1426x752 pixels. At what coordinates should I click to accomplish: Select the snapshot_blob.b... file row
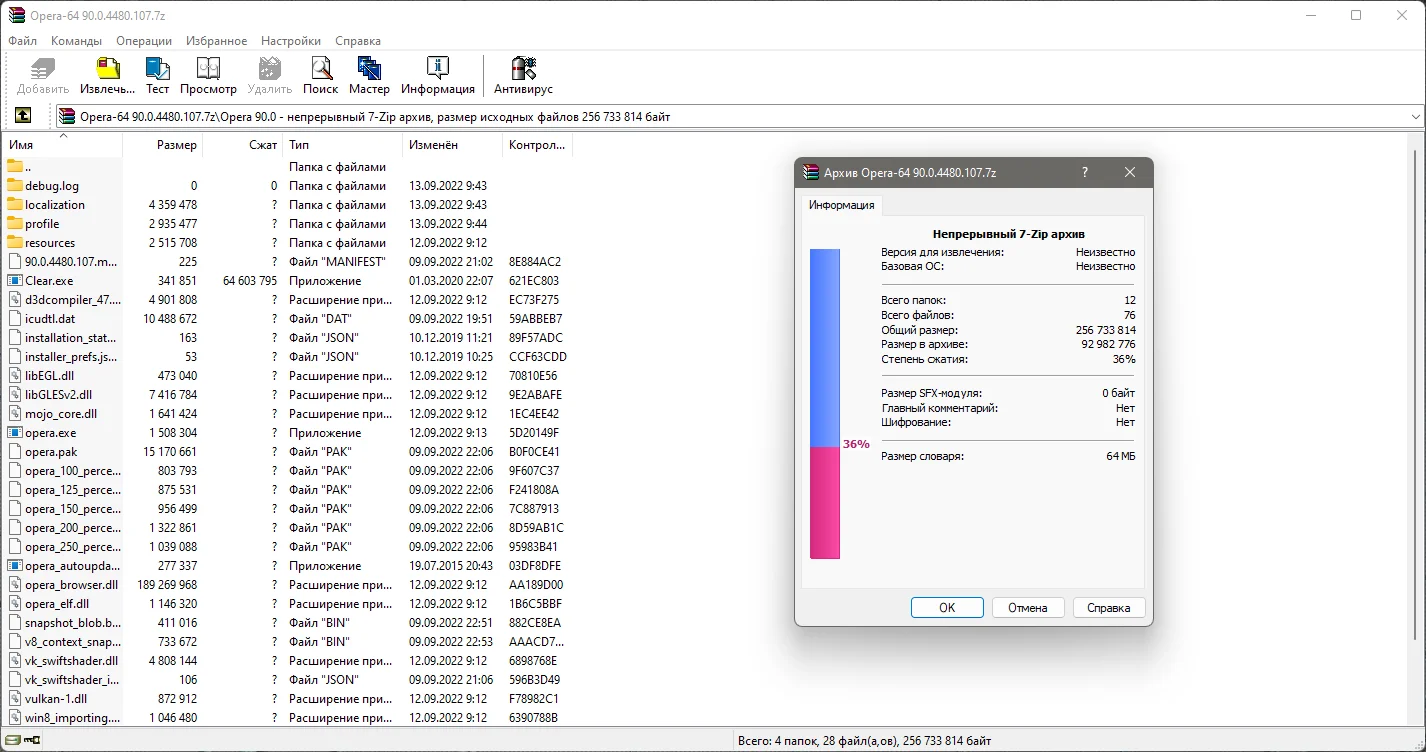(x=287, y=622)
